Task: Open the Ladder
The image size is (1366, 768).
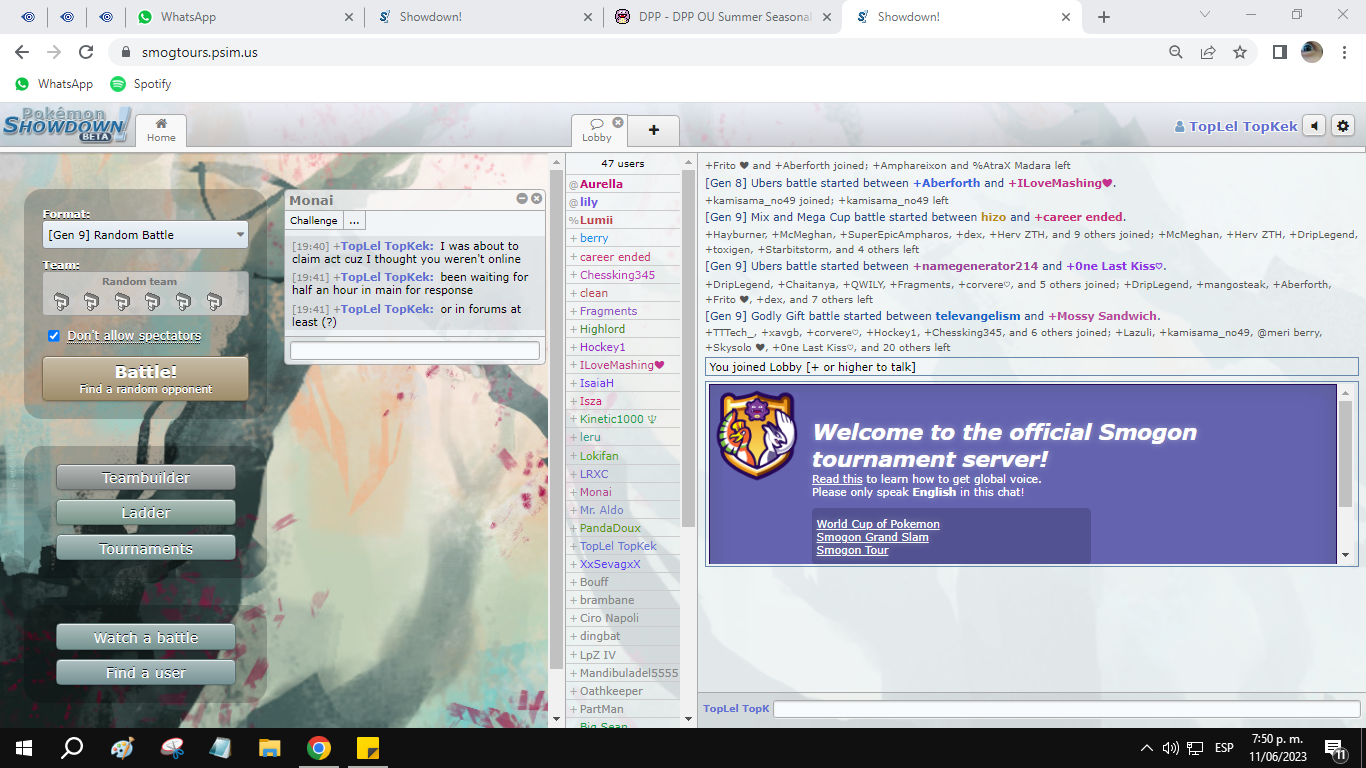Action: (x=146, y=513)
